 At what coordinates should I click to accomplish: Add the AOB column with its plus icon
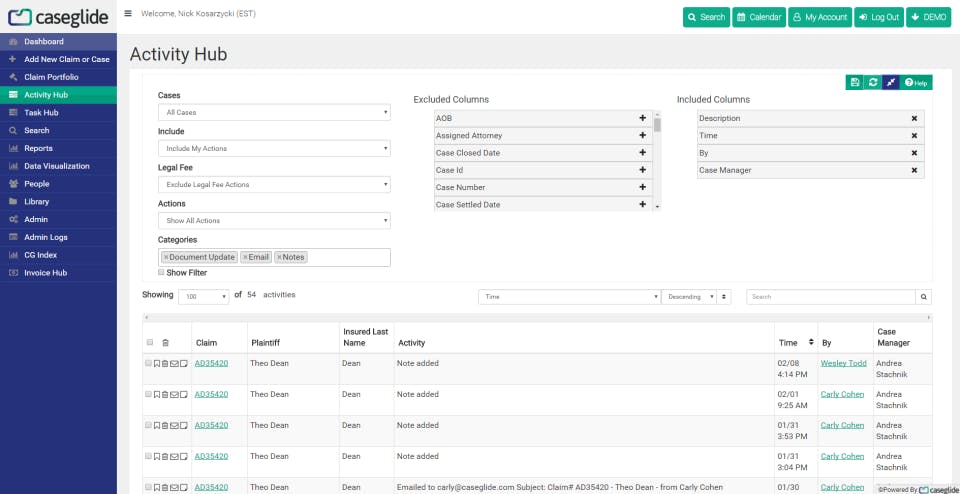(x=642, y=118)
